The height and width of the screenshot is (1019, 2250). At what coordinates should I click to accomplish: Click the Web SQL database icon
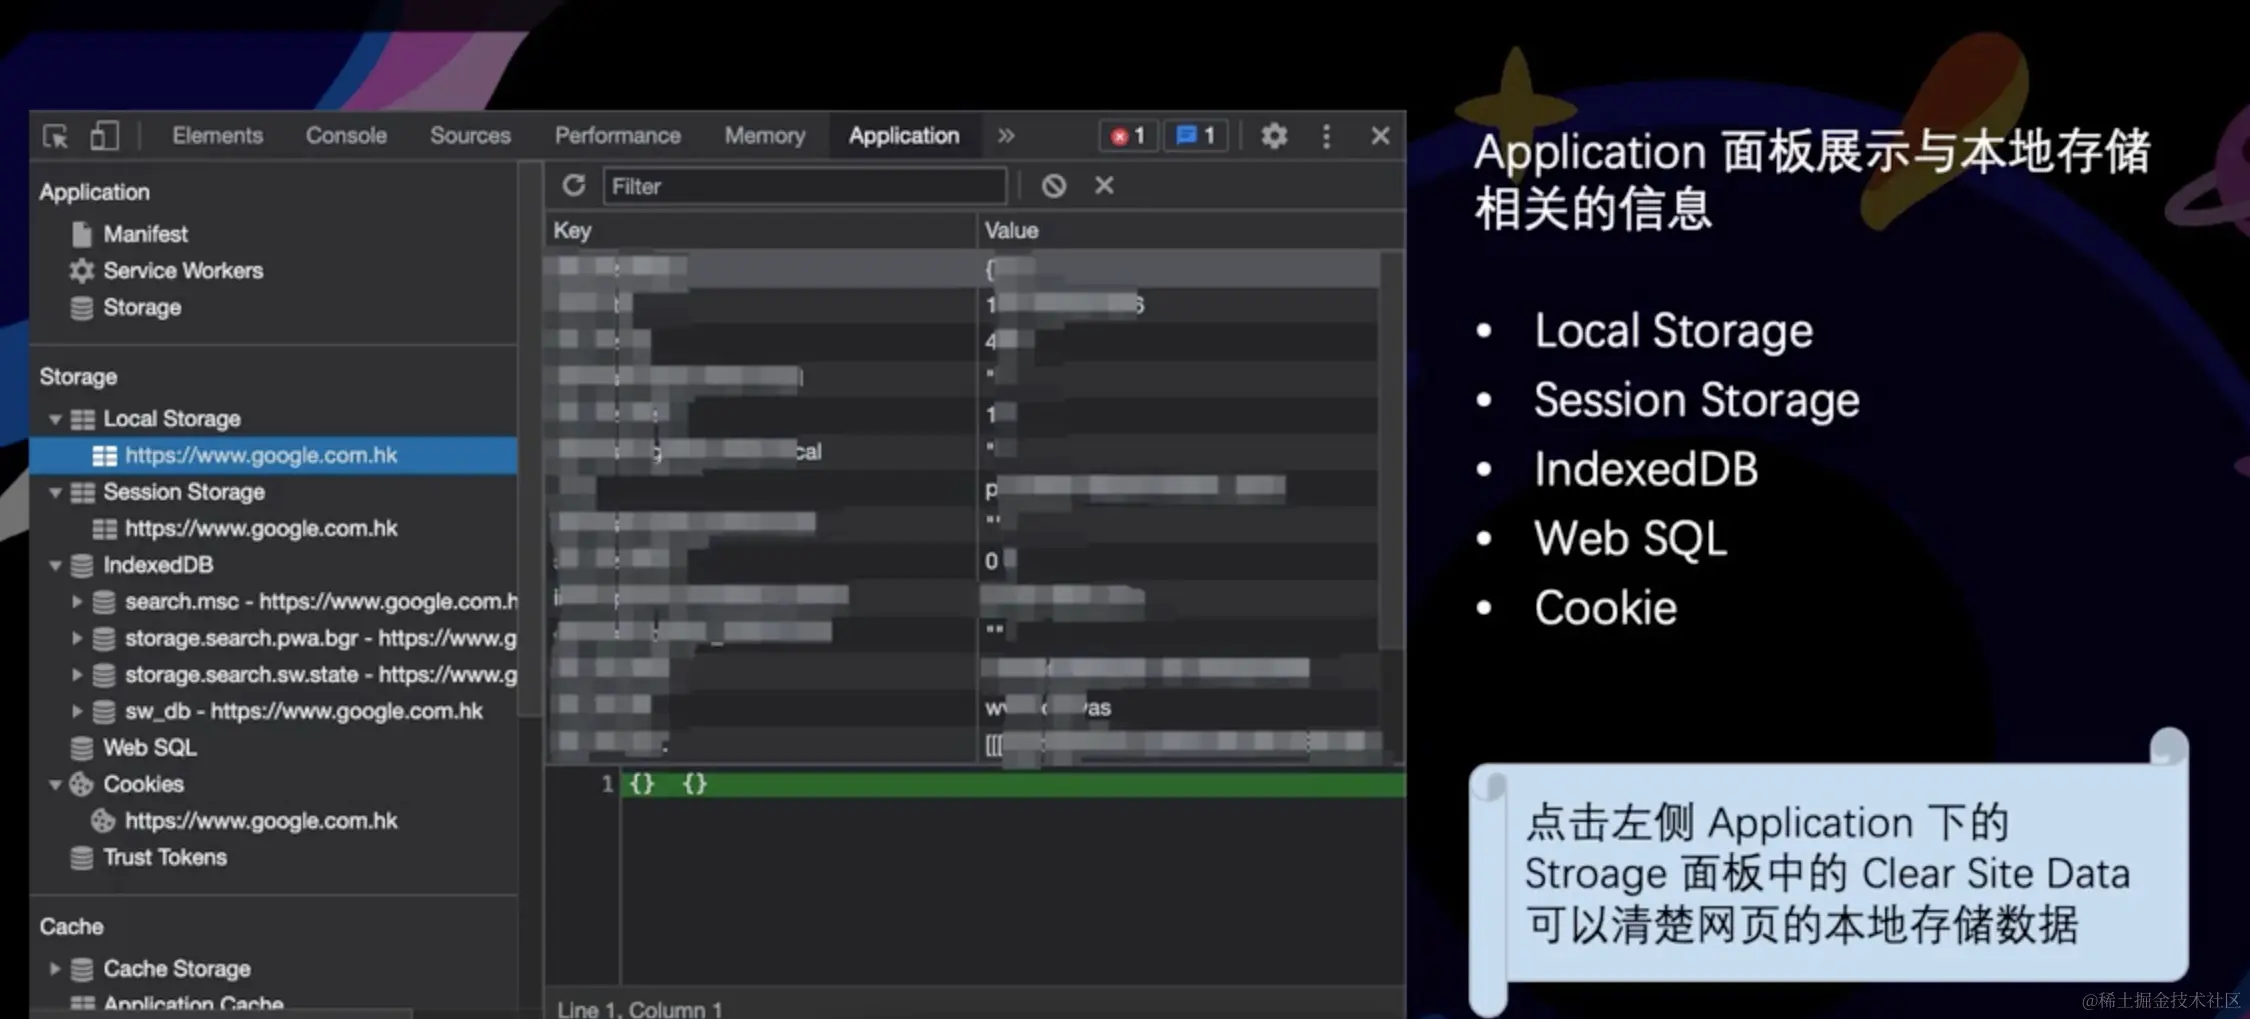click(x=82, y=748)
